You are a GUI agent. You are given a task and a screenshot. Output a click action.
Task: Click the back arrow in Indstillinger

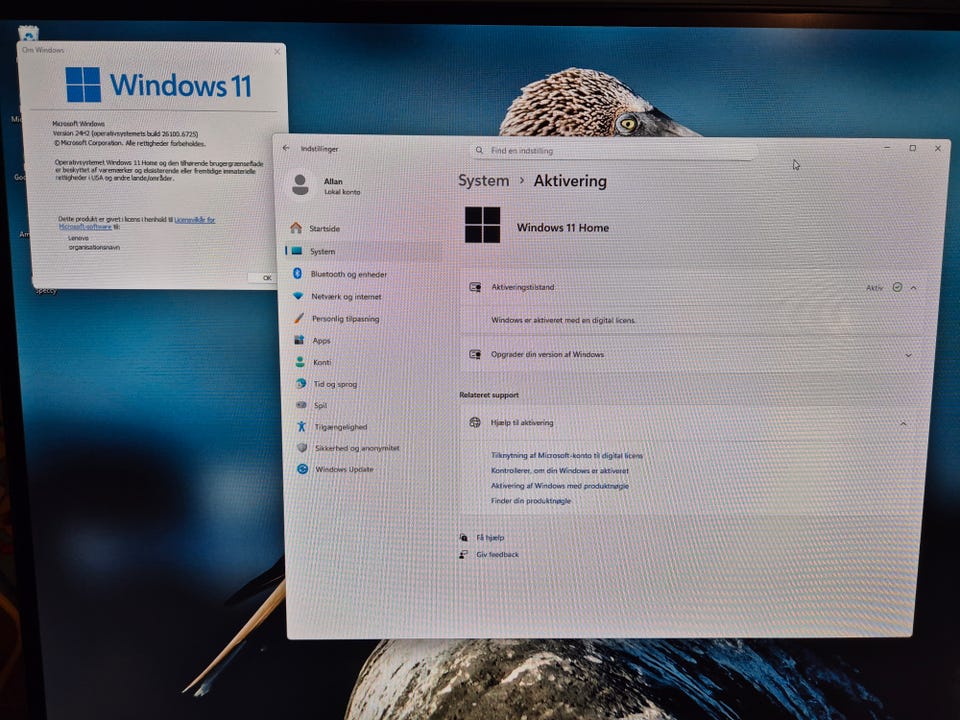click(x=286, y=148)
